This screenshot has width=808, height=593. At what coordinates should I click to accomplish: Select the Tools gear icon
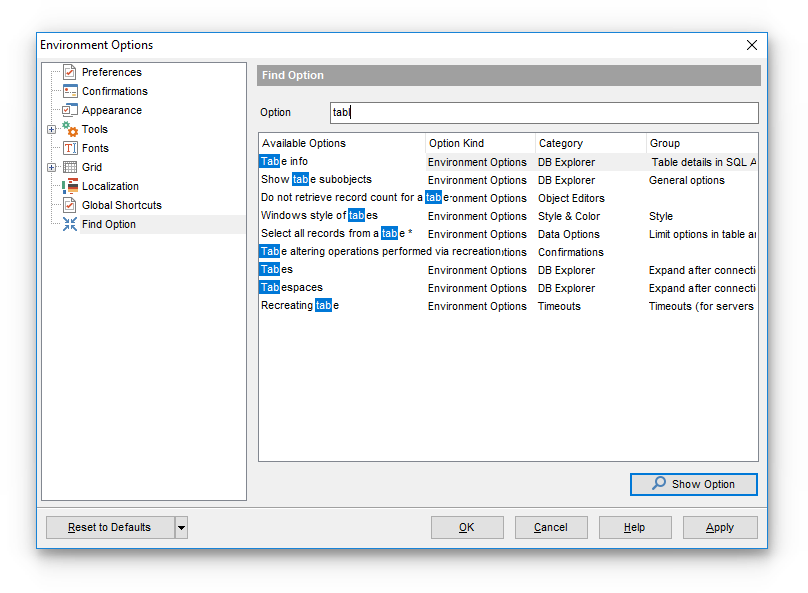click(x=69, y=129)
